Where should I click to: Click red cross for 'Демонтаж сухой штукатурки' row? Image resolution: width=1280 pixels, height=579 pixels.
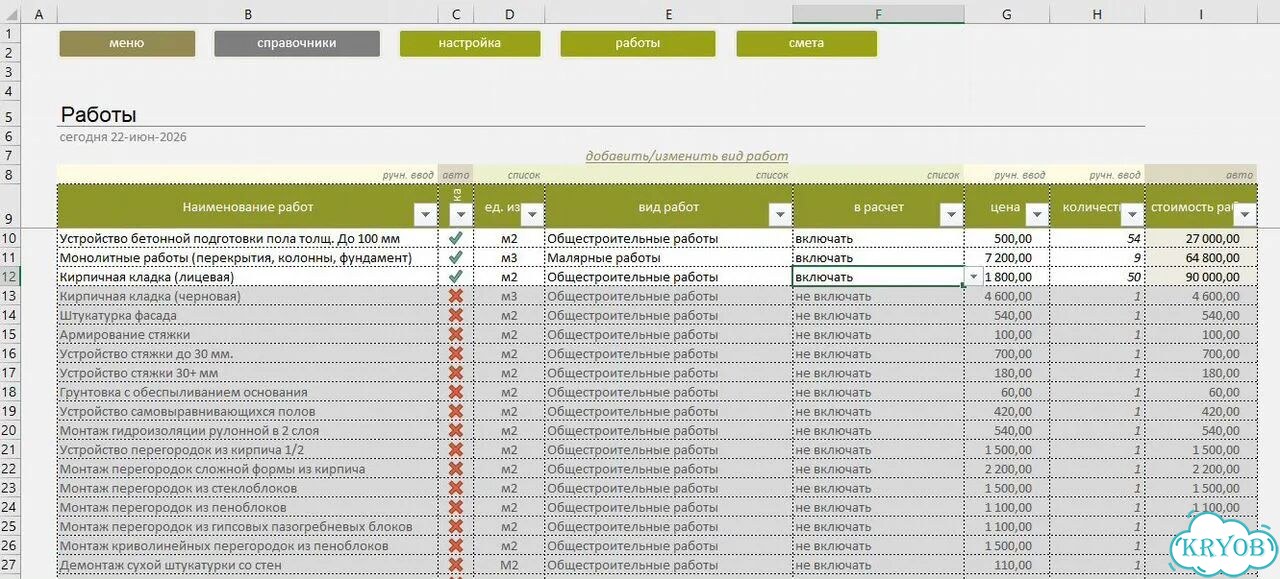pos(456,565)
